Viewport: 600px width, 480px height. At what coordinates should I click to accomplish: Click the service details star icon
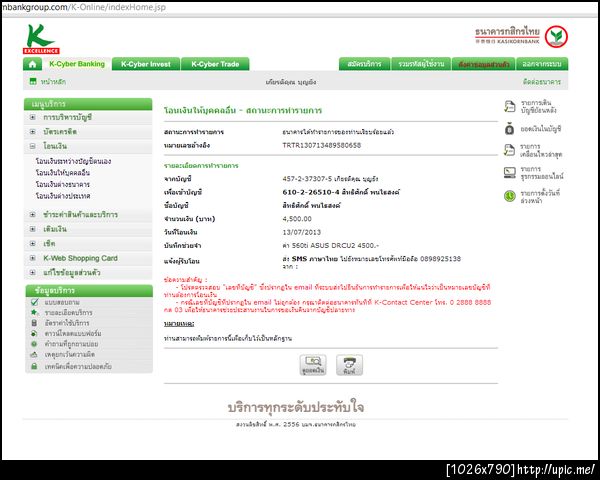coord(34,312)
